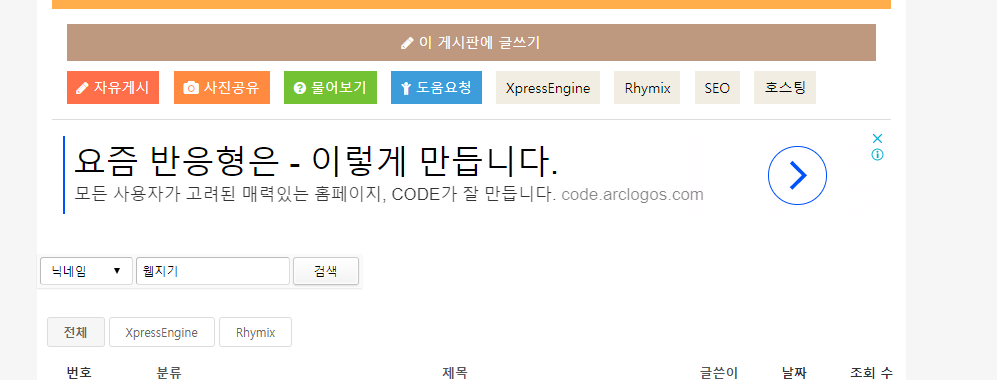Screen dimensions: 997x380
Task: Expand the 닉네임 search type dropdown
Action: point(86,271)
